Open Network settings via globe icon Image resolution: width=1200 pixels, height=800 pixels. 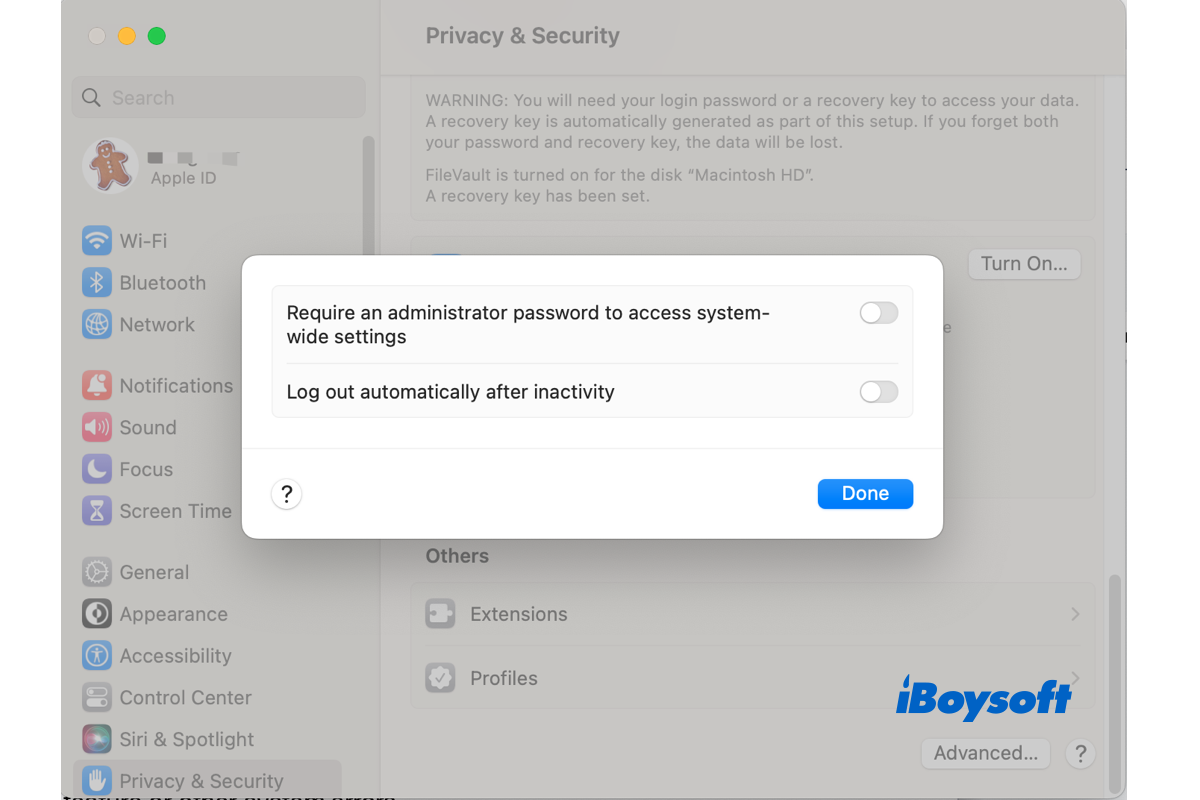(x=97, y=325)
